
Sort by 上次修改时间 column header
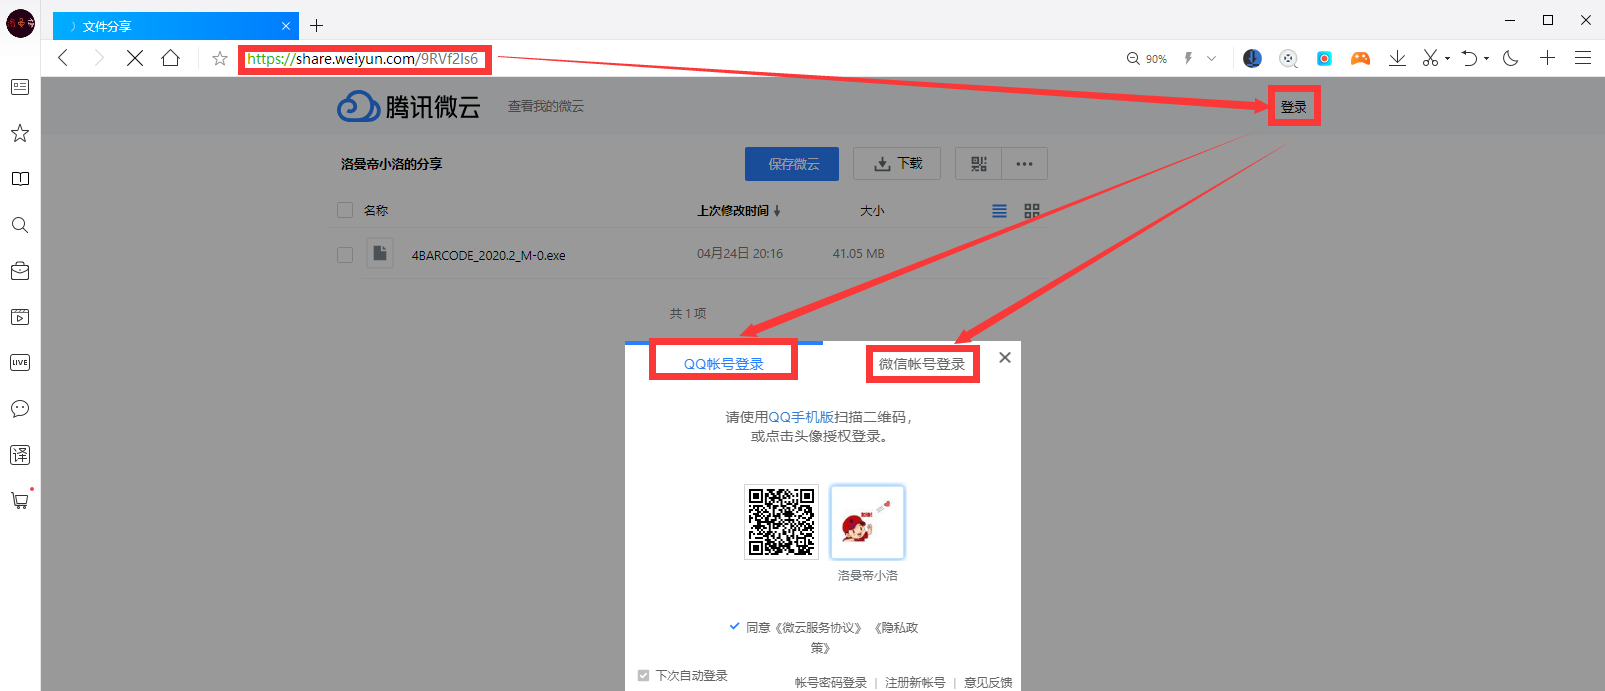tap(739, 211)
